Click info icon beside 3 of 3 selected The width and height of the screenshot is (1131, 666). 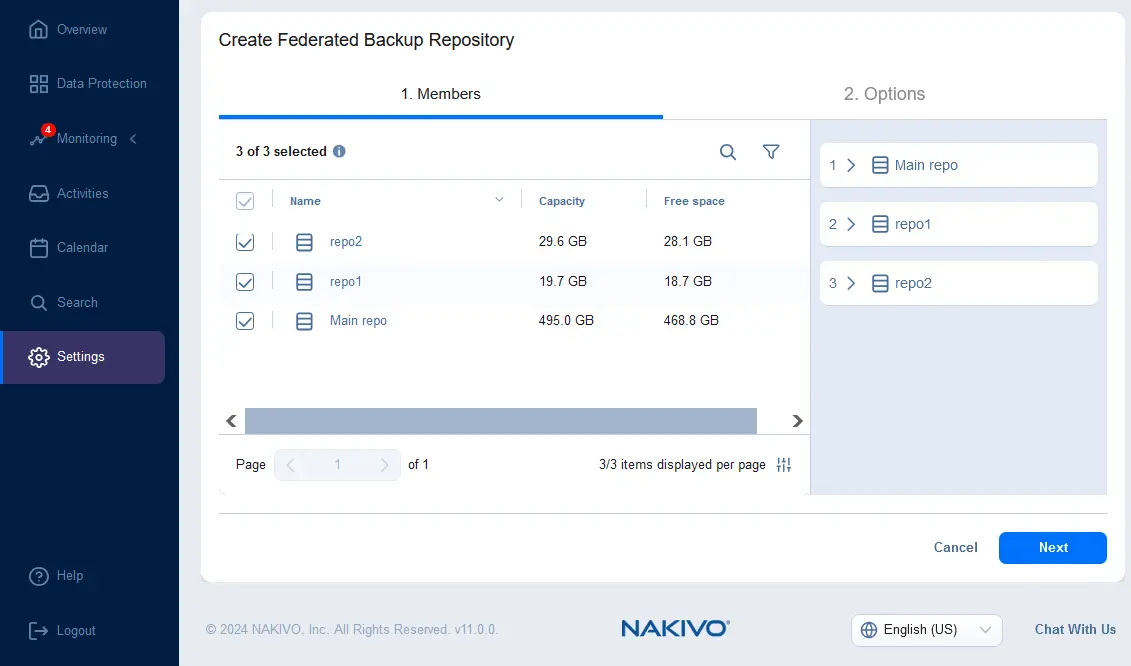(x=339, y=152)
